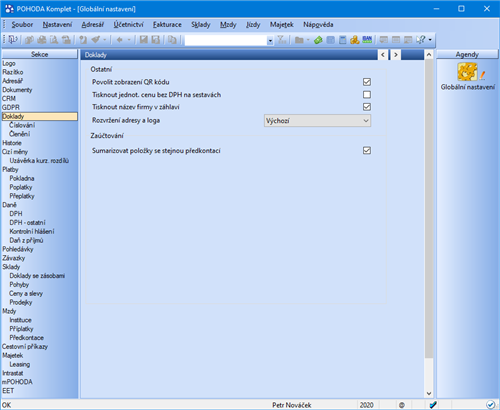Open the Účetnictví menu

pyautogui.click(x=128, y=24)
